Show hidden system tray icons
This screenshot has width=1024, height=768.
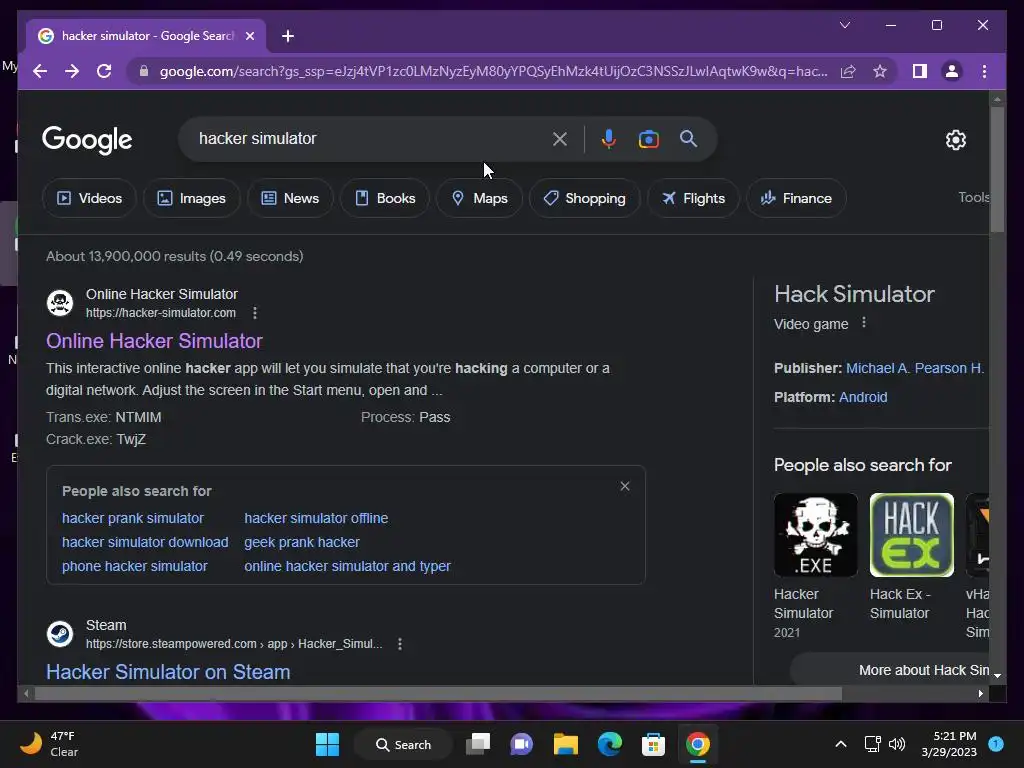841,744
